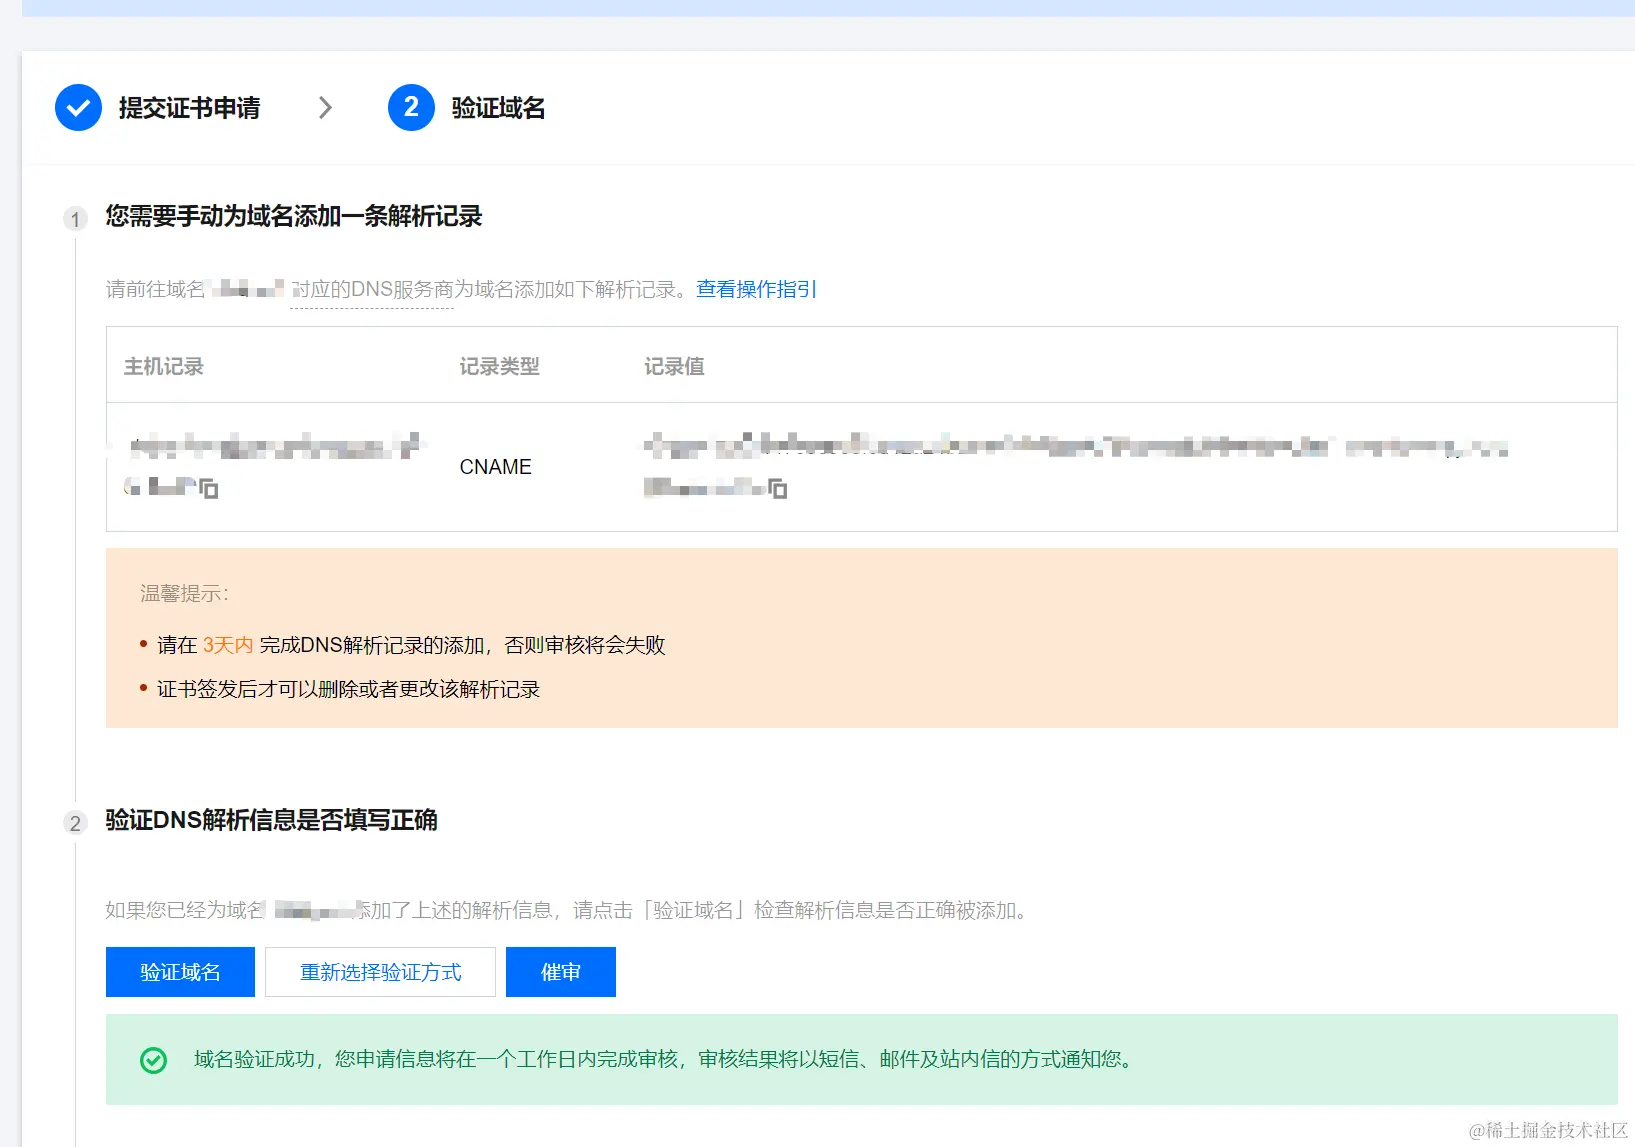Click the 验证DNS解析信息是否填写正确 heading
The width and height of the screenshot is (1635, 1147).
(272, 820)
